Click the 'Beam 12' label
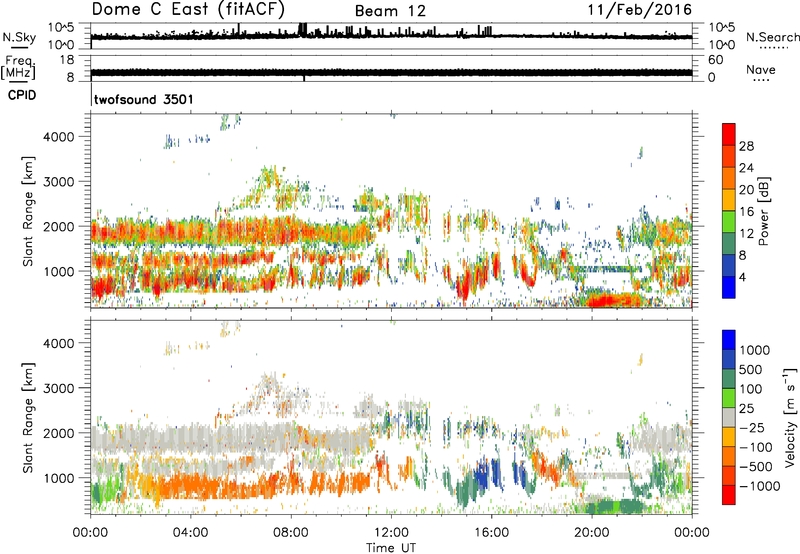This screenshot has height=554, width=800. [x=390, y=11]
